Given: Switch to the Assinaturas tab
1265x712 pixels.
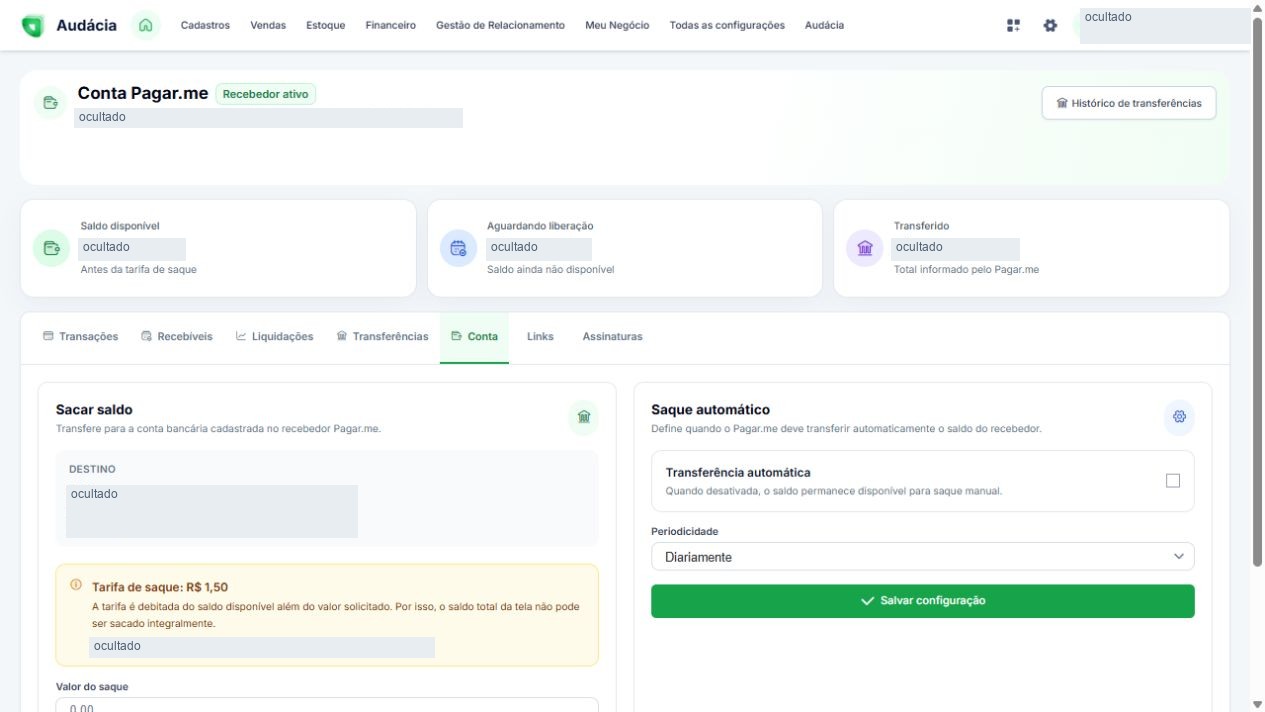Looking at the screenshot, I should tap(613, 337).
